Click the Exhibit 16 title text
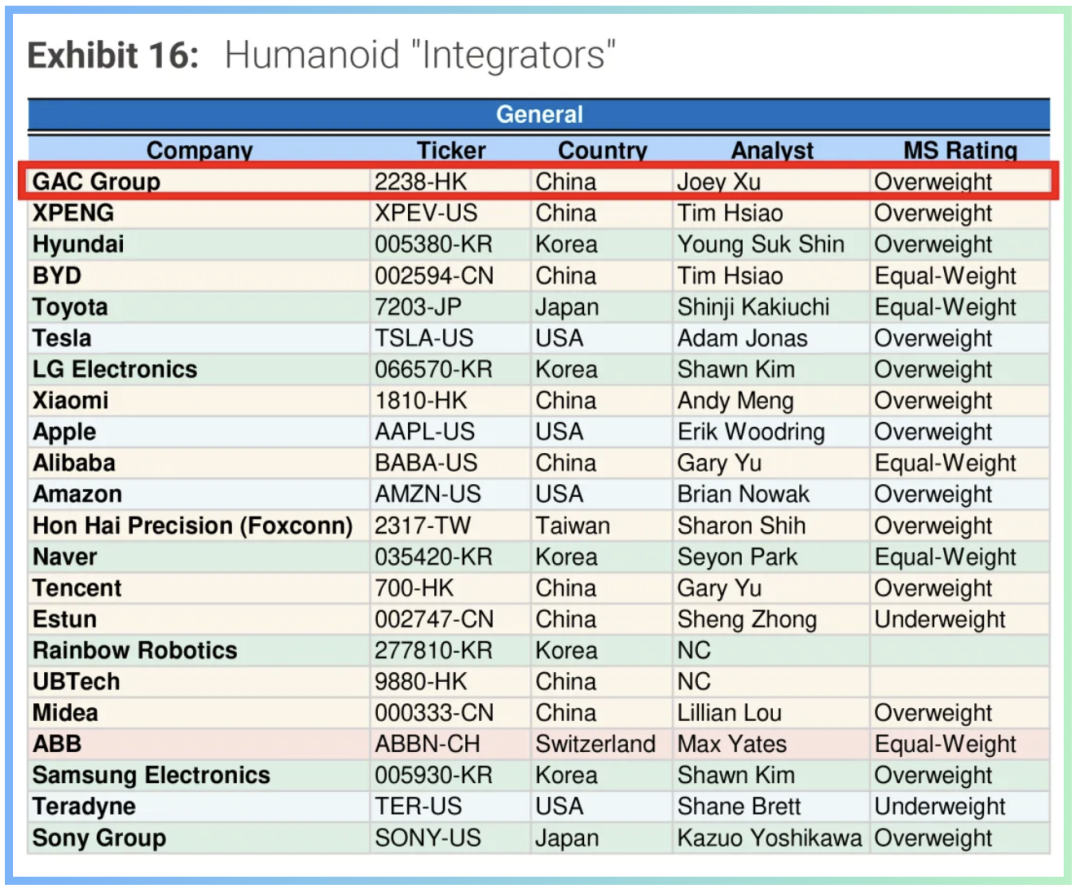Viewport: 1080px width, 893px height. tap(320, 55)
